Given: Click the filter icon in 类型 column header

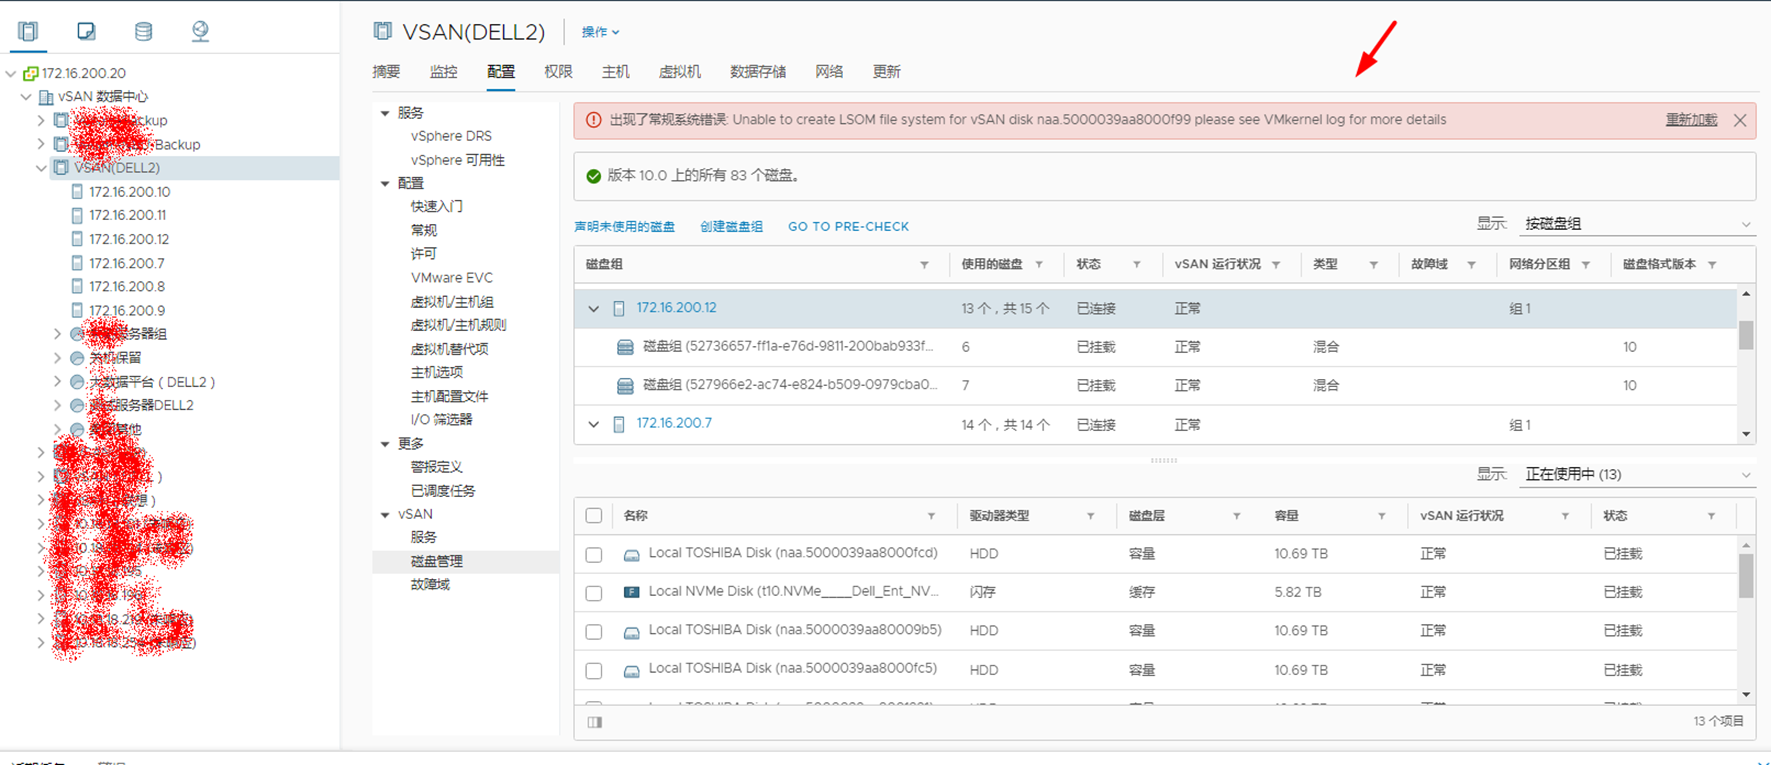Looking at the screenshot, I should (x=1373, y=265).
